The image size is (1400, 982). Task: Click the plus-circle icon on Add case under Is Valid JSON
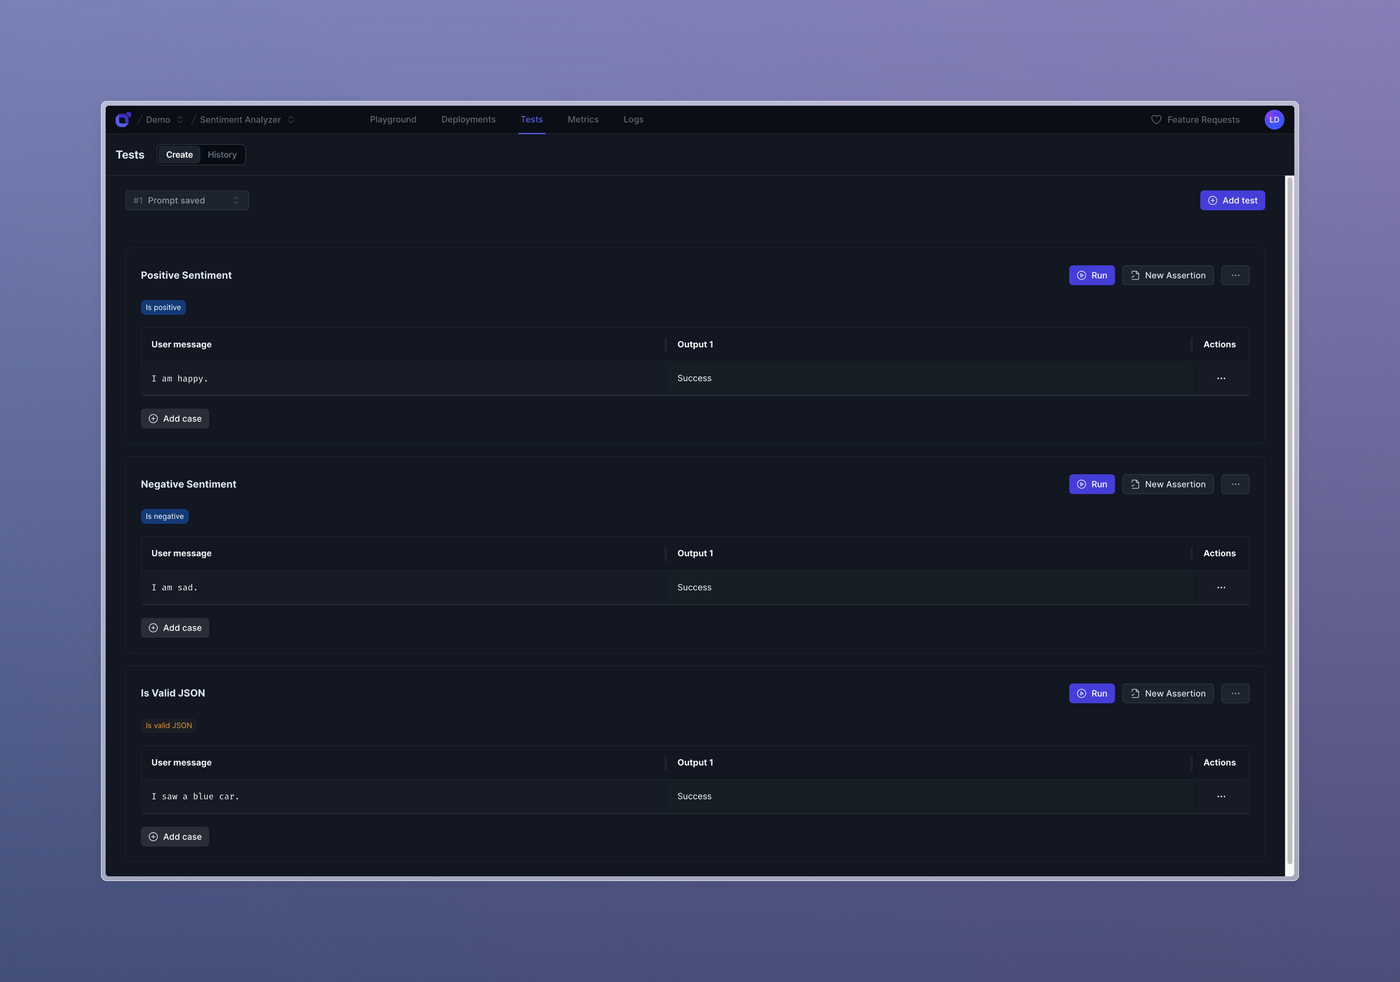point(153,836)
